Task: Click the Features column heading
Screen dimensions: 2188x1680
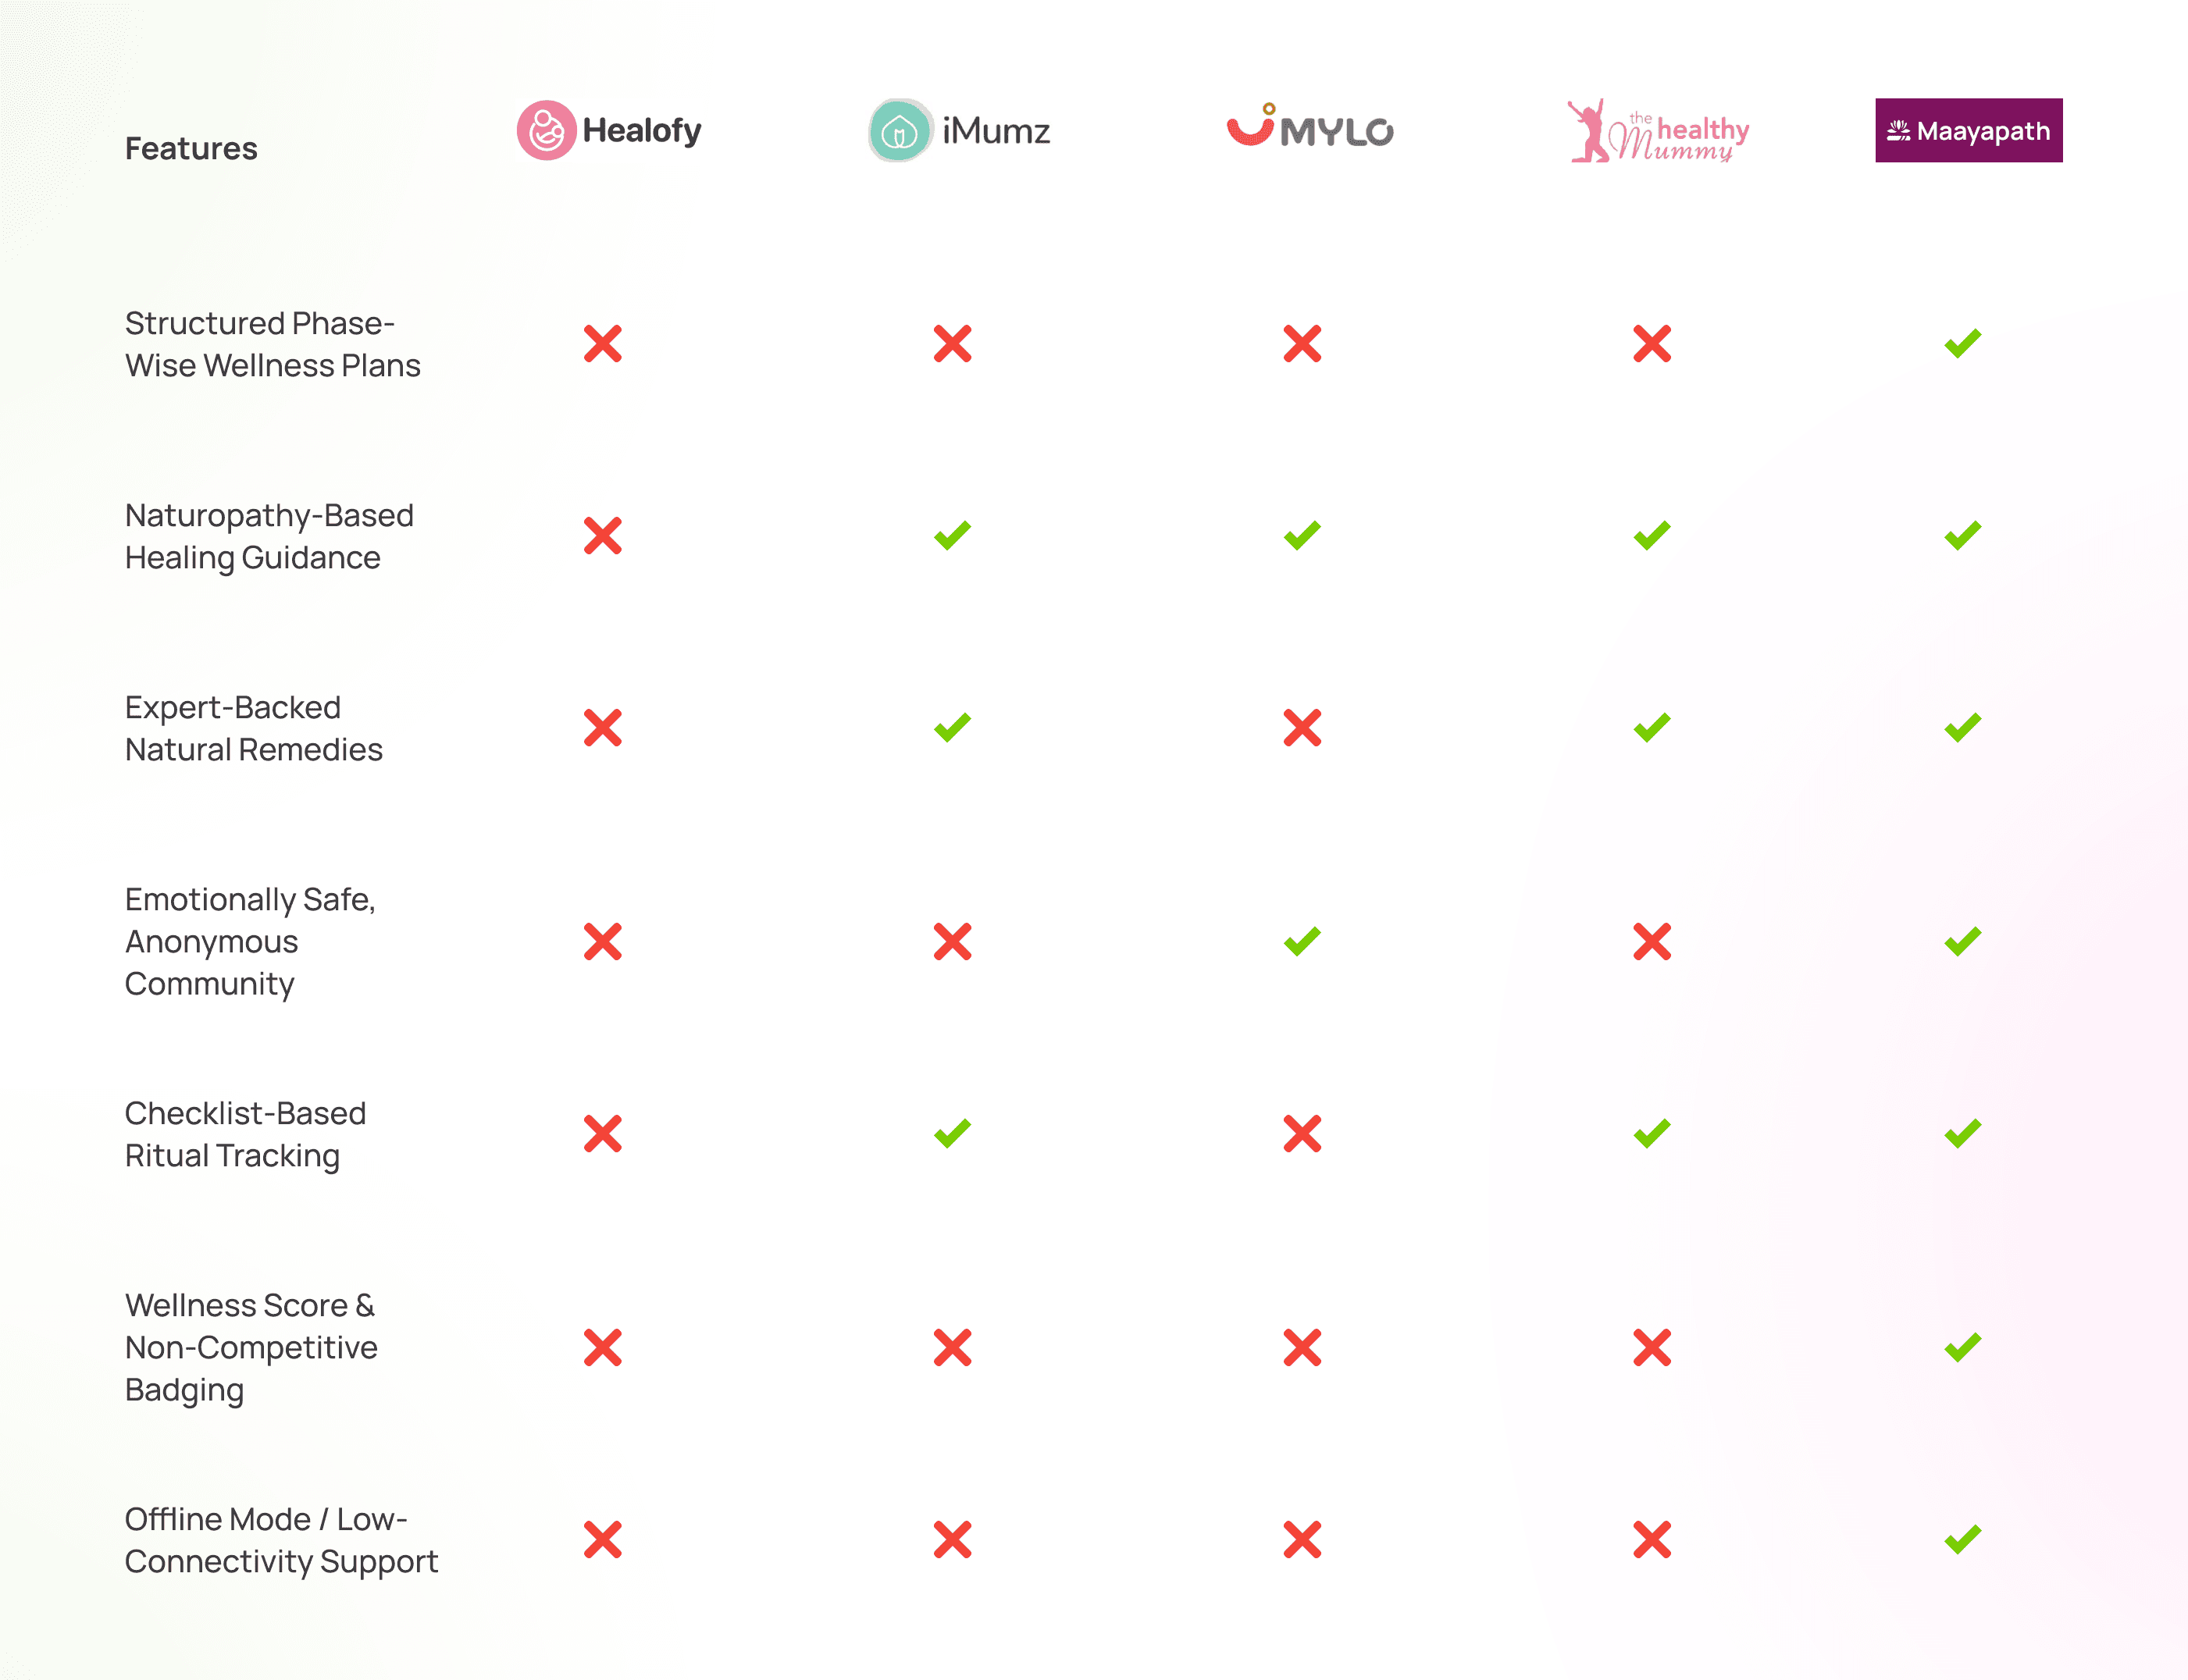Action: [191, 148]
